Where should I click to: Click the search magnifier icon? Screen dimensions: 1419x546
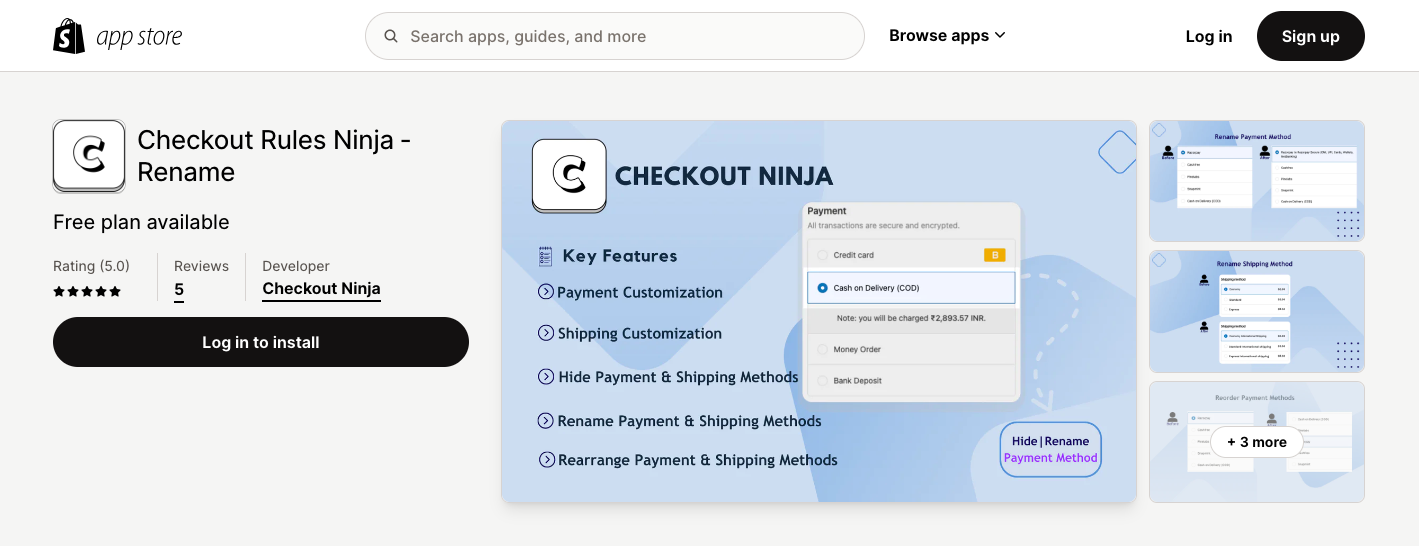[x=391, y=36]
